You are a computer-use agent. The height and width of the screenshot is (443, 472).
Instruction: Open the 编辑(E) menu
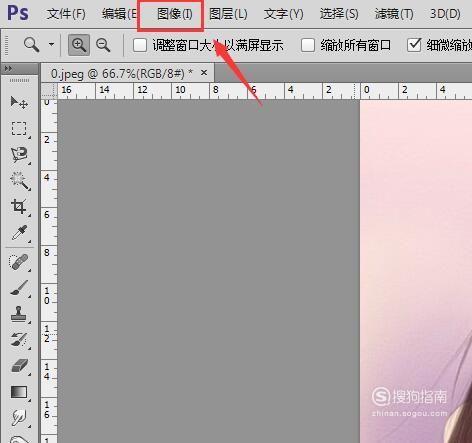pos(119,14)
